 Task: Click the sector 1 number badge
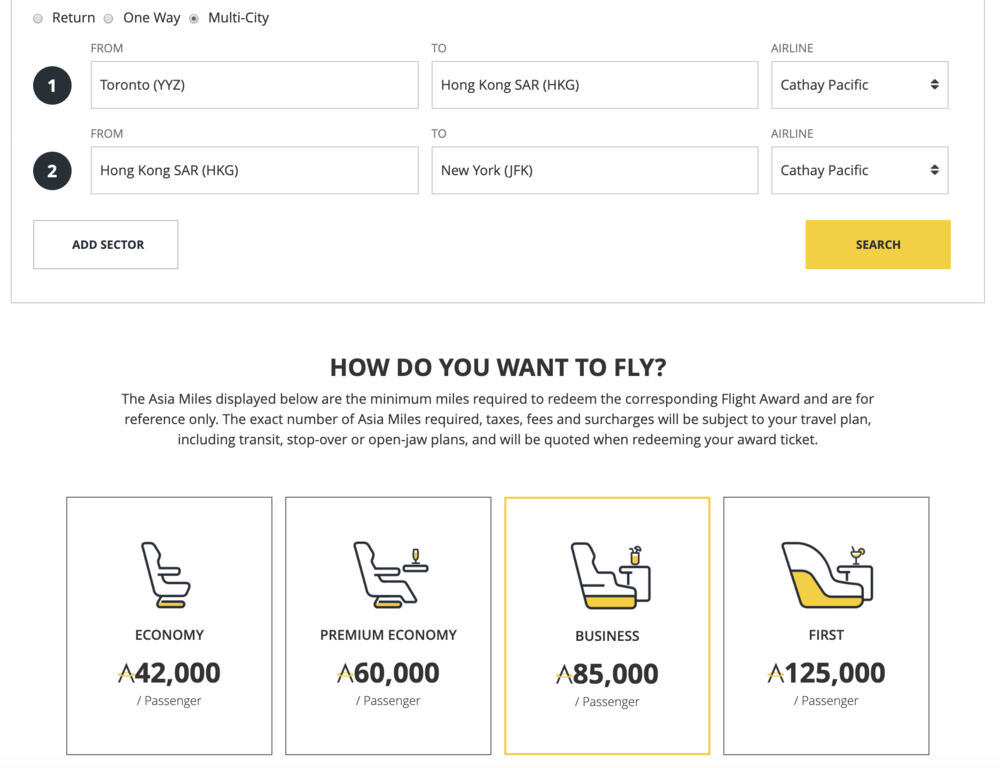coord(52,85)
